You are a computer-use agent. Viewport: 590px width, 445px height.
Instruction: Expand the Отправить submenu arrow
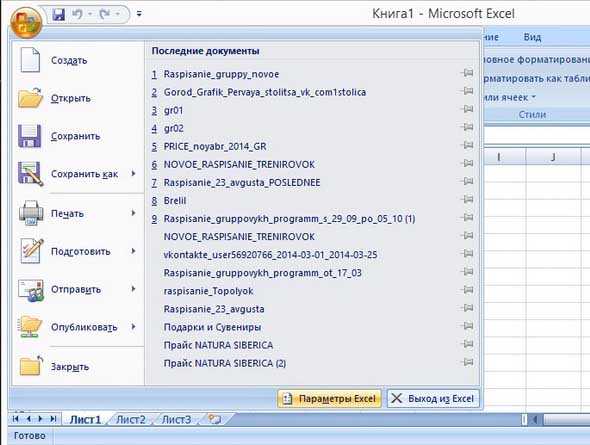coord(134,289)
